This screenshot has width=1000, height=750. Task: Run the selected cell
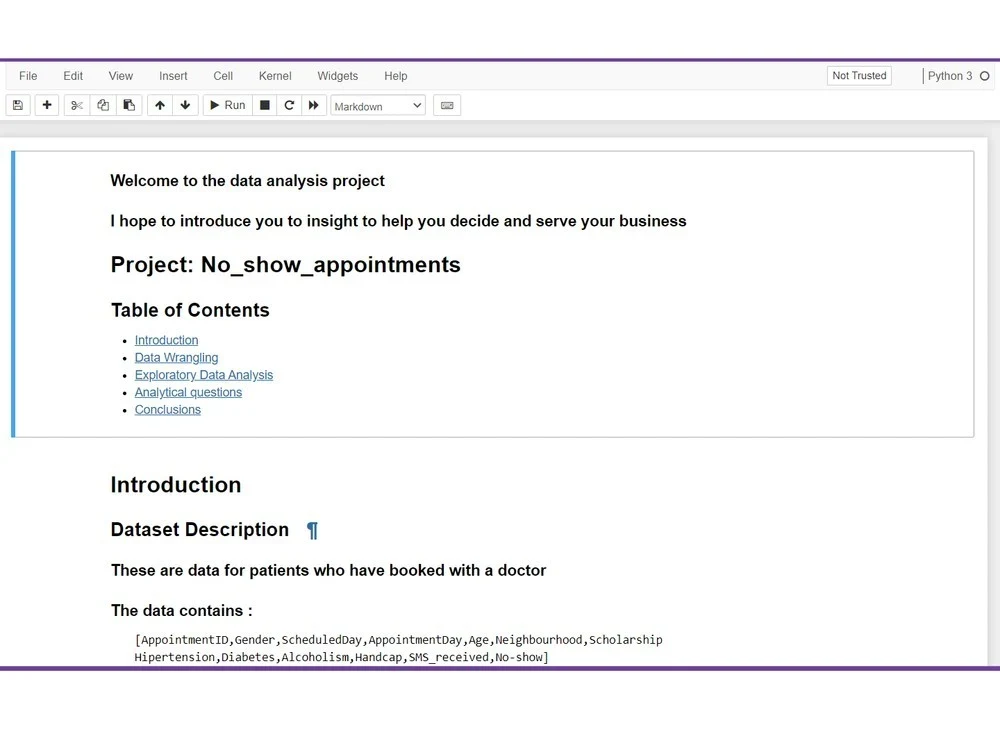[x=228, y=105]
